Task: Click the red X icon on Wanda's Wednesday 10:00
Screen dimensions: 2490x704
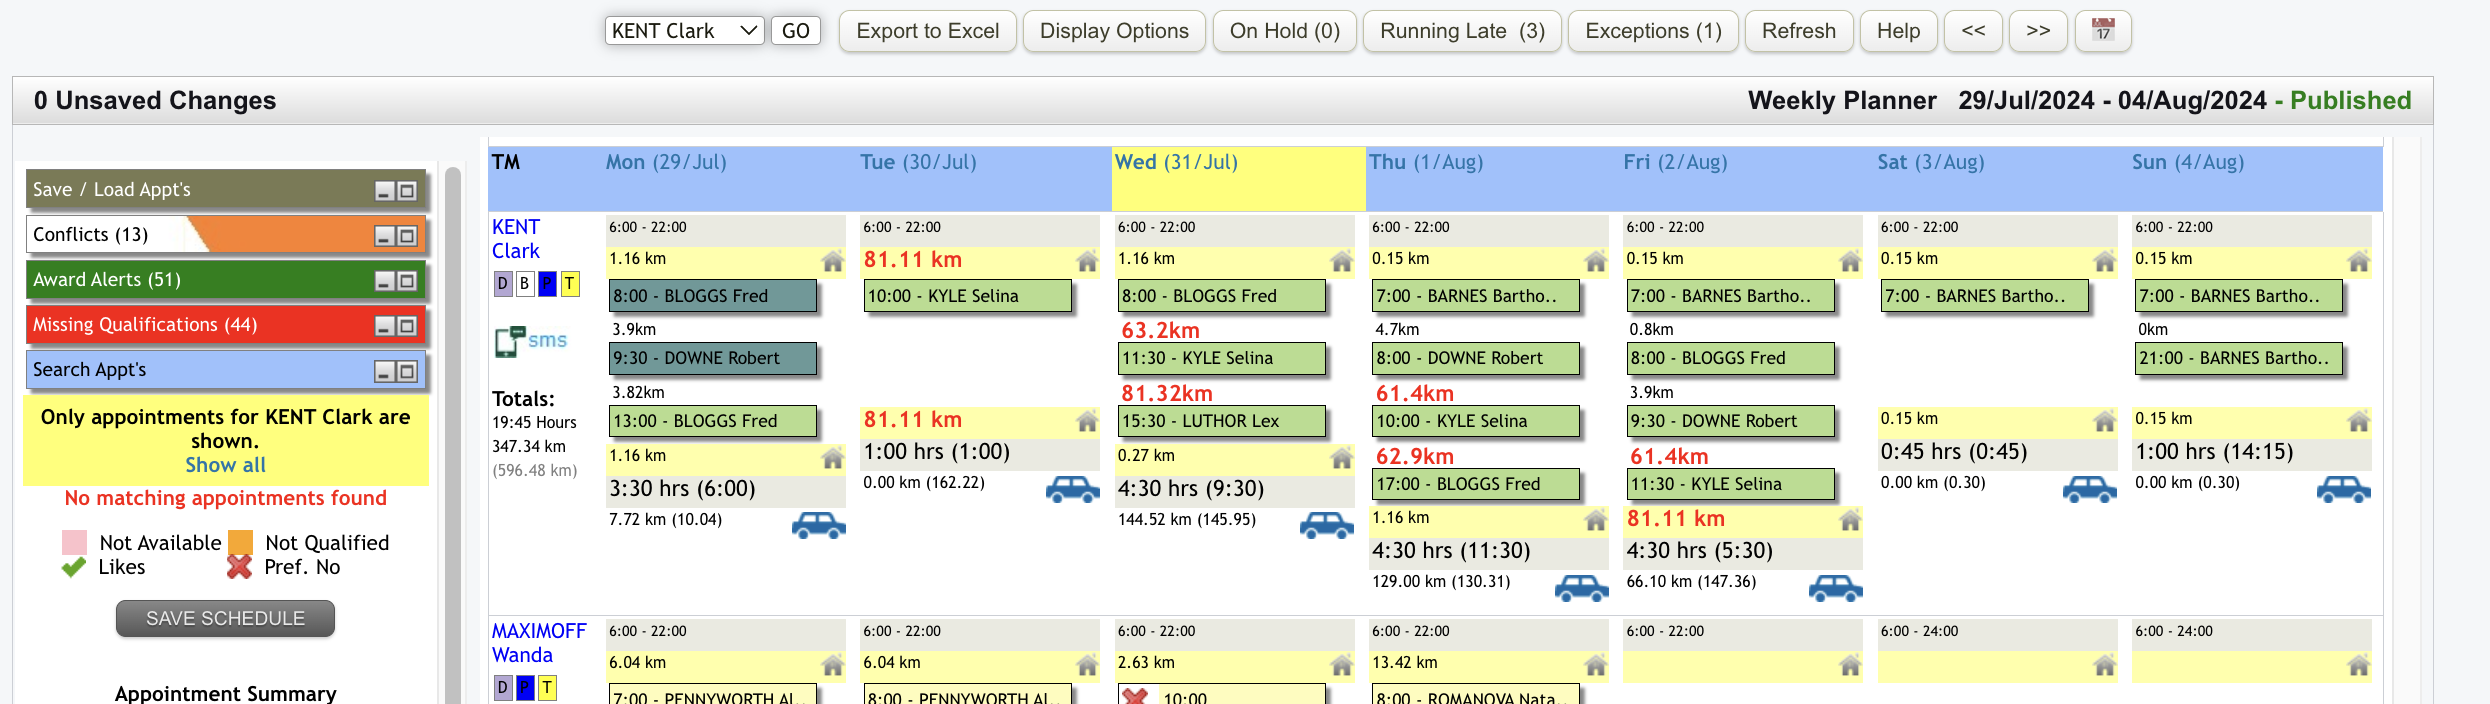Action: click(x=1134, y=696)
